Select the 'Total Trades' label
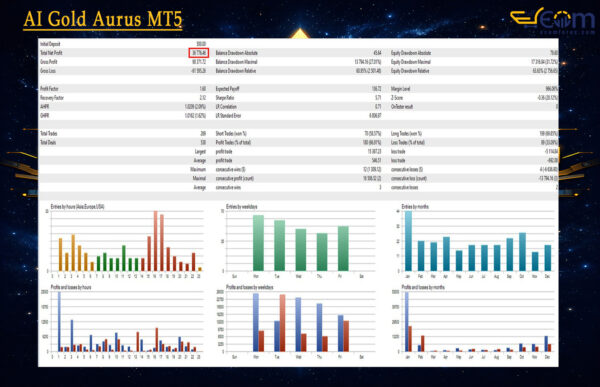Screen dimensions: 600x387 tap(49, 134)
